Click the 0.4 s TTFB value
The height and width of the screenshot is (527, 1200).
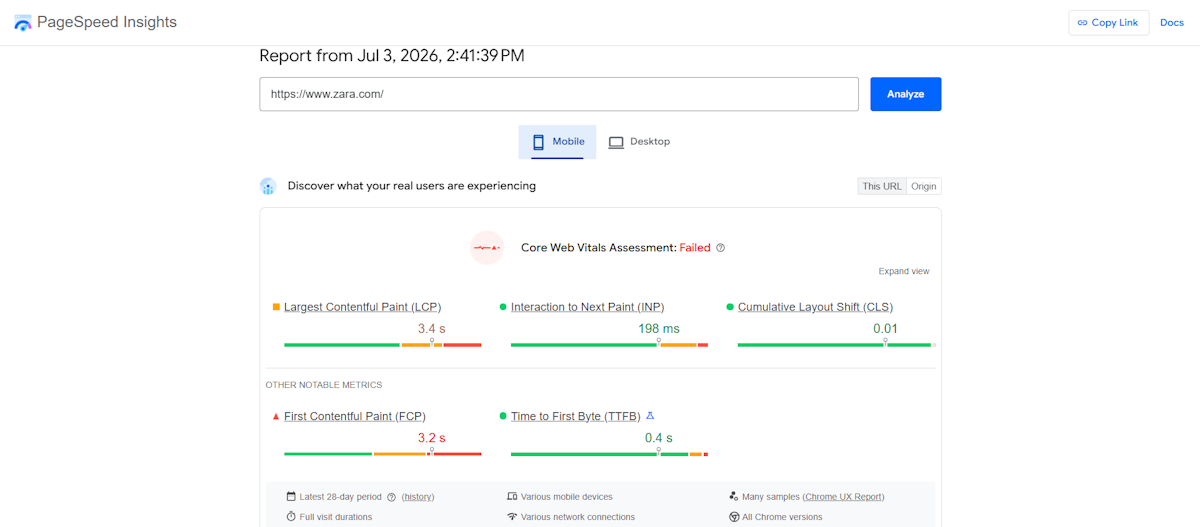click(659, 438)
